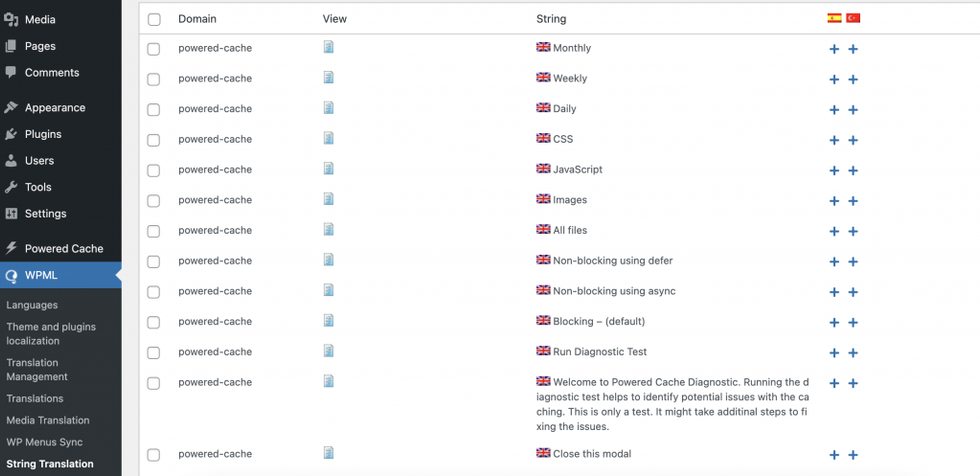980x476 pixels.
Task: Select checkbox for Non-blocking using async row
Action: pos(154,292)
